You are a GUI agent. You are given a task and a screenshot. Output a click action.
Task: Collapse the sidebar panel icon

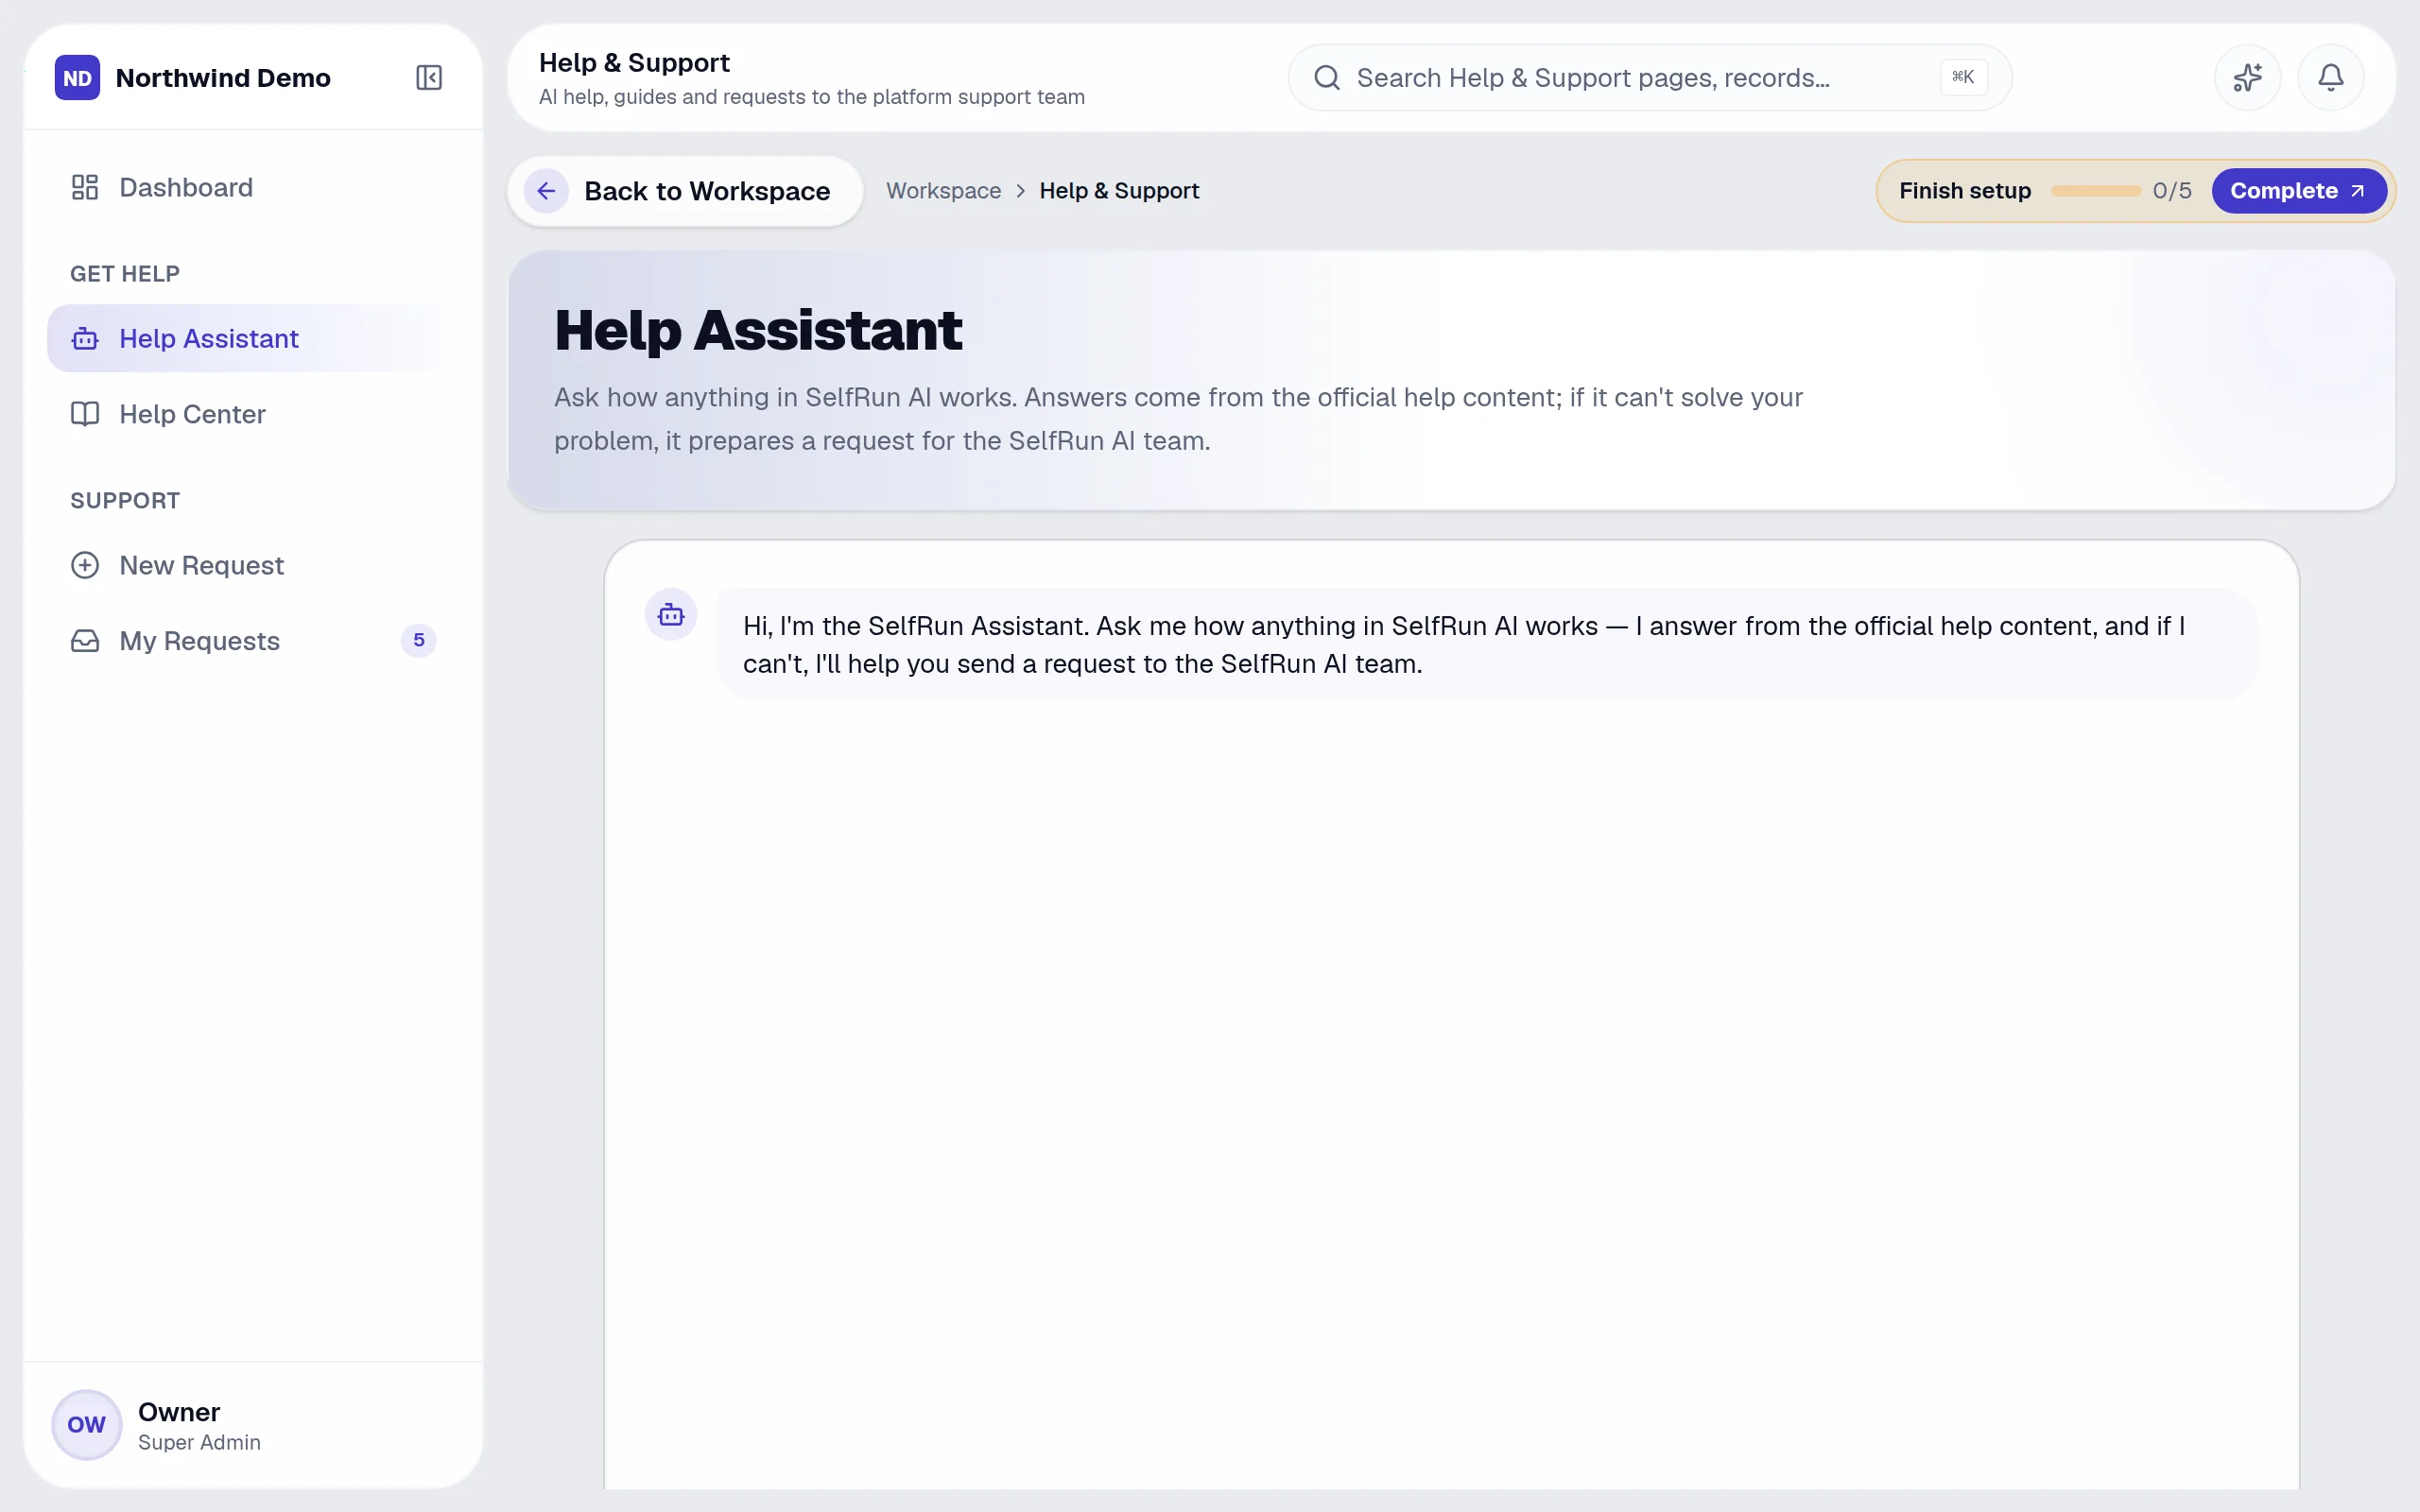(x=429, y=78)
